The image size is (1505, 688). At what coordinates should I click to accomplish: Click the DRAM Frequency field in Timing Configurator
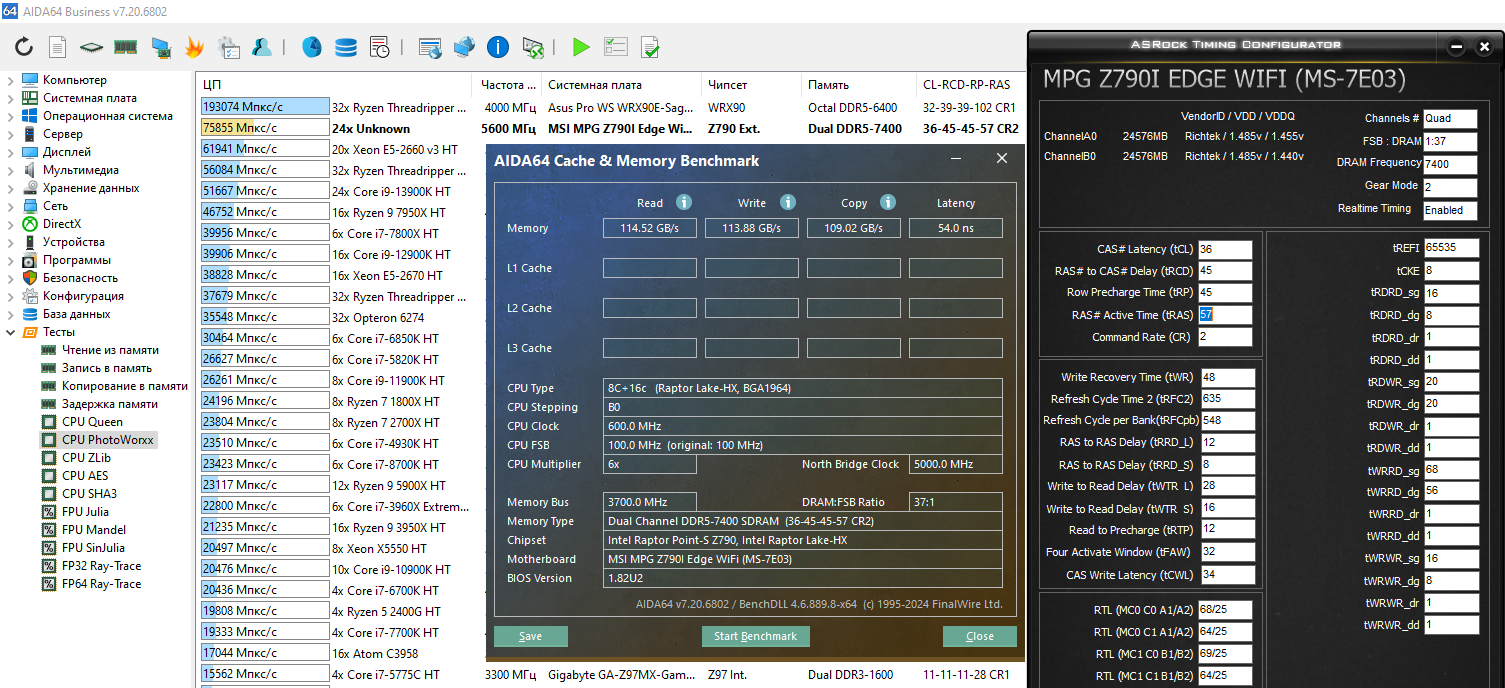click(x=1450, y=164)
